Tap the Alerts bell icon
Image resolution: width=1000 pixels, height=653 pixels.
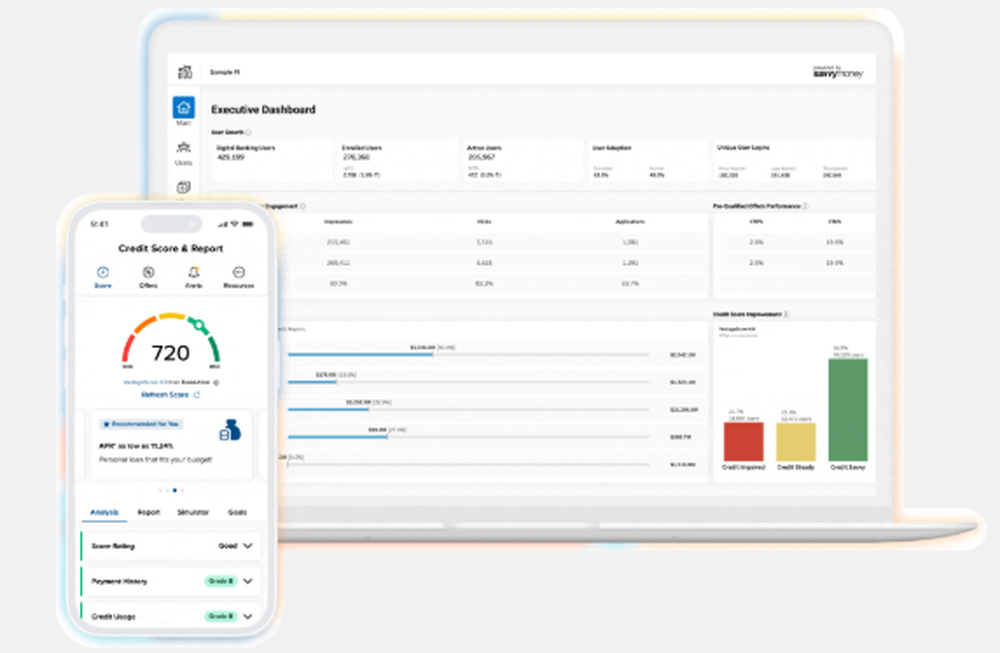193,271
